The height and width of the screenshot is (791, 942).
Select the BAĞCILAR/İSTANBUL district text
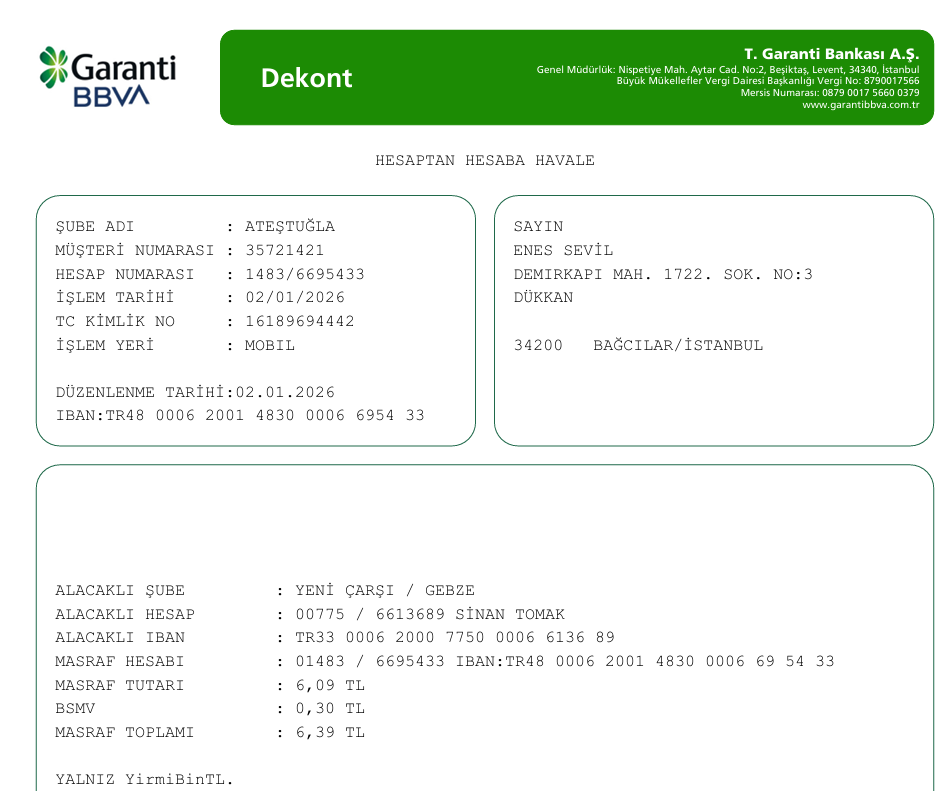pyautogui.click(x=678, y=345)
